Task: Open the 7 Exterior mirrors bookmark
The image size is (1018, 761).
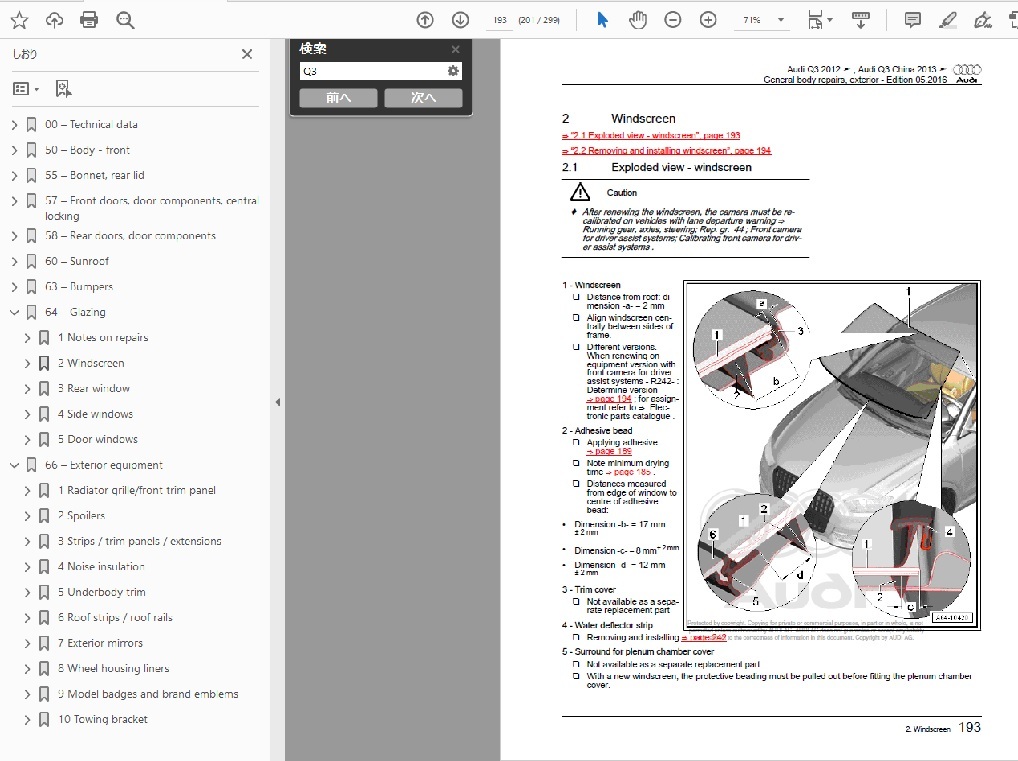Action: [100, 643]
